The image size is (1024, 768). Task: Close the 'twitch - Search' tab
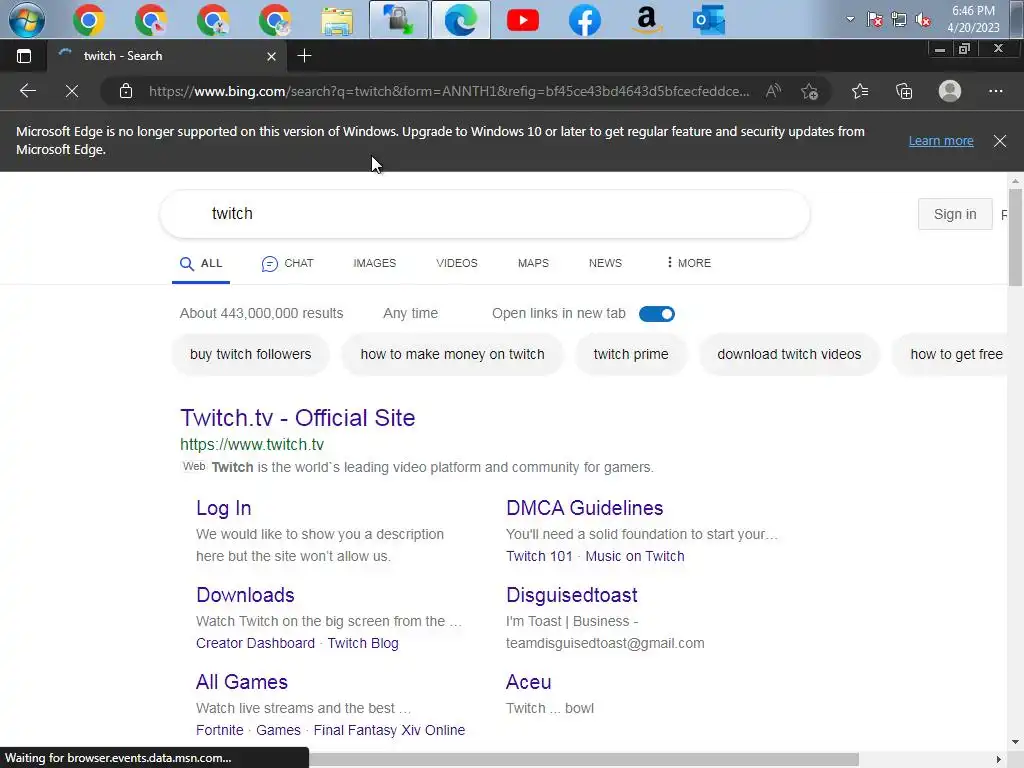pos(272,56)
